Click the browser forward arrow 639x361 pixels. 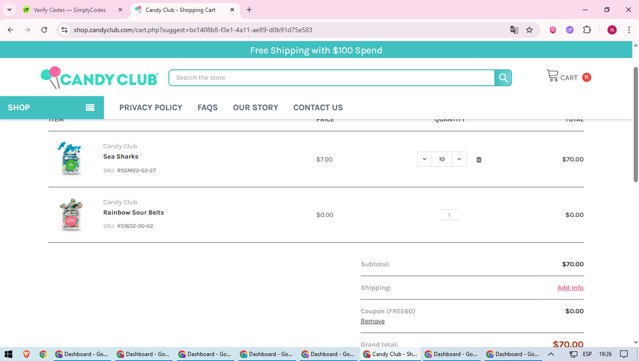pos(27,30)
